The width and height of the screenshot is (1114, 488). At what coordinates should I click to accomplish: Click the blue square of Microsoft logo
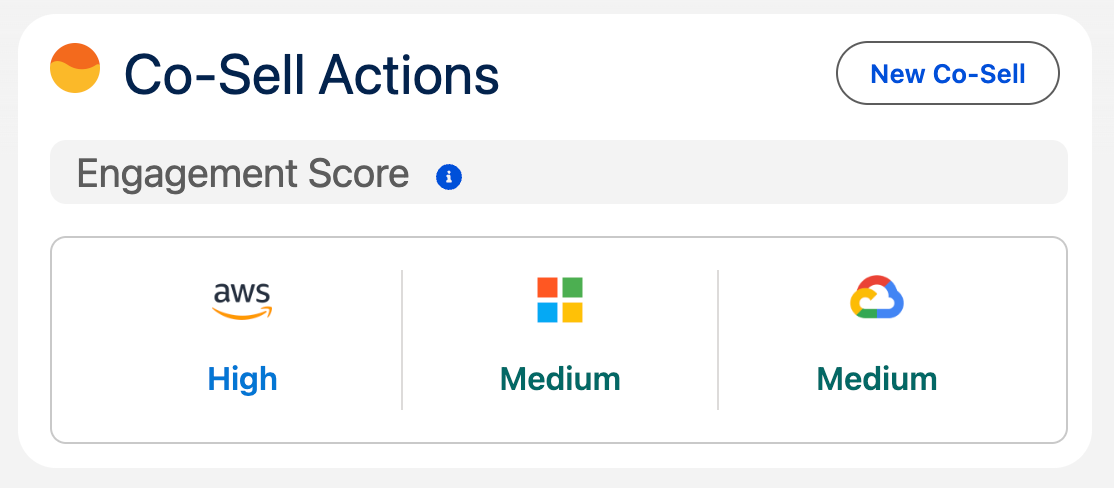tap(548, 312)
